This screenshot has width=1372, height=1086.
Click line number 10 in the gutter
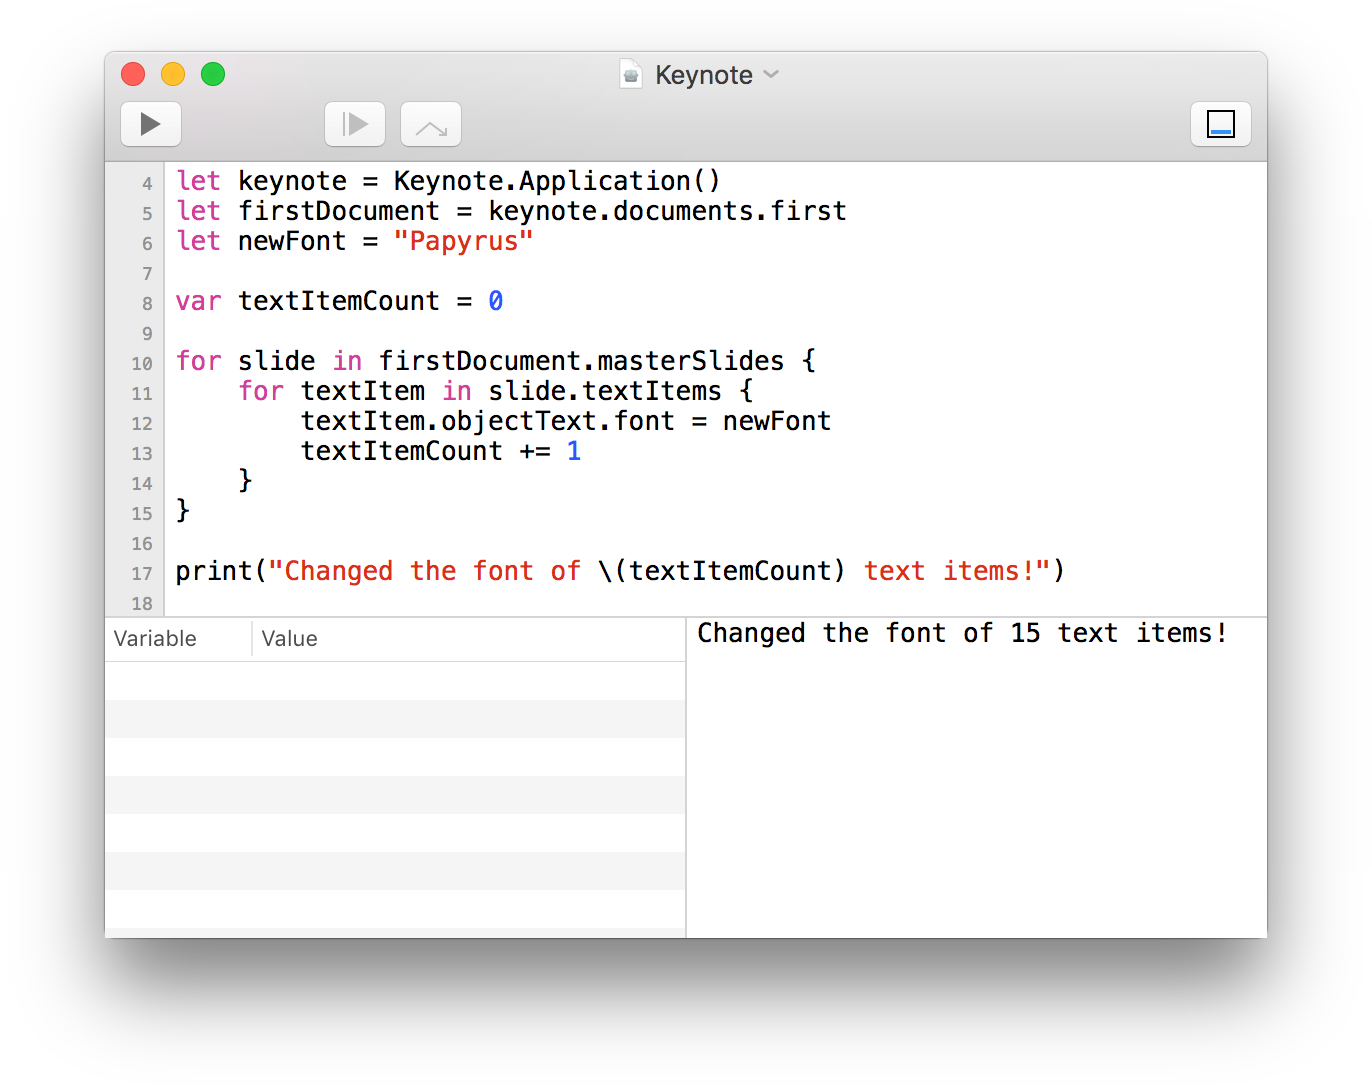click(x=142, y=364)
